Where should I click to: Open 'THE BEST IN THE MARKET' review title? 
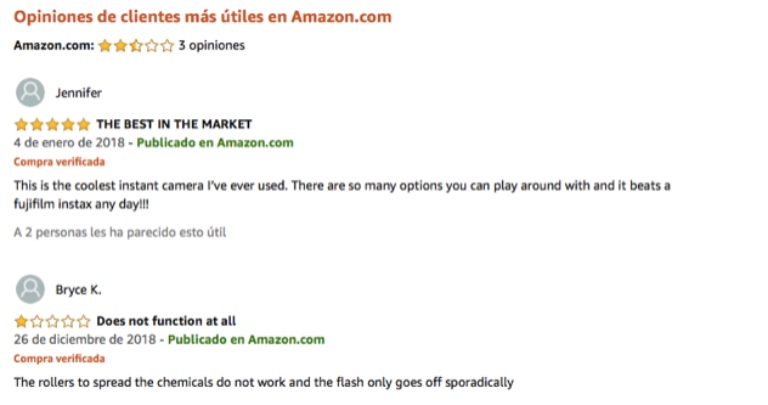[174, 125]
